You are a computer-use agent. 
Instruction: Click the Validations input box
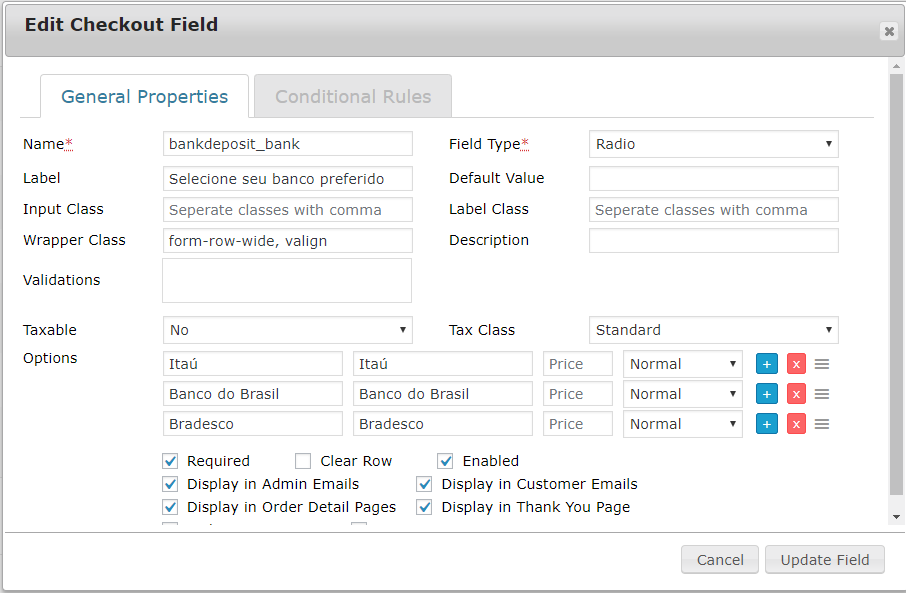pyautogui.click(x=287, y=280)
